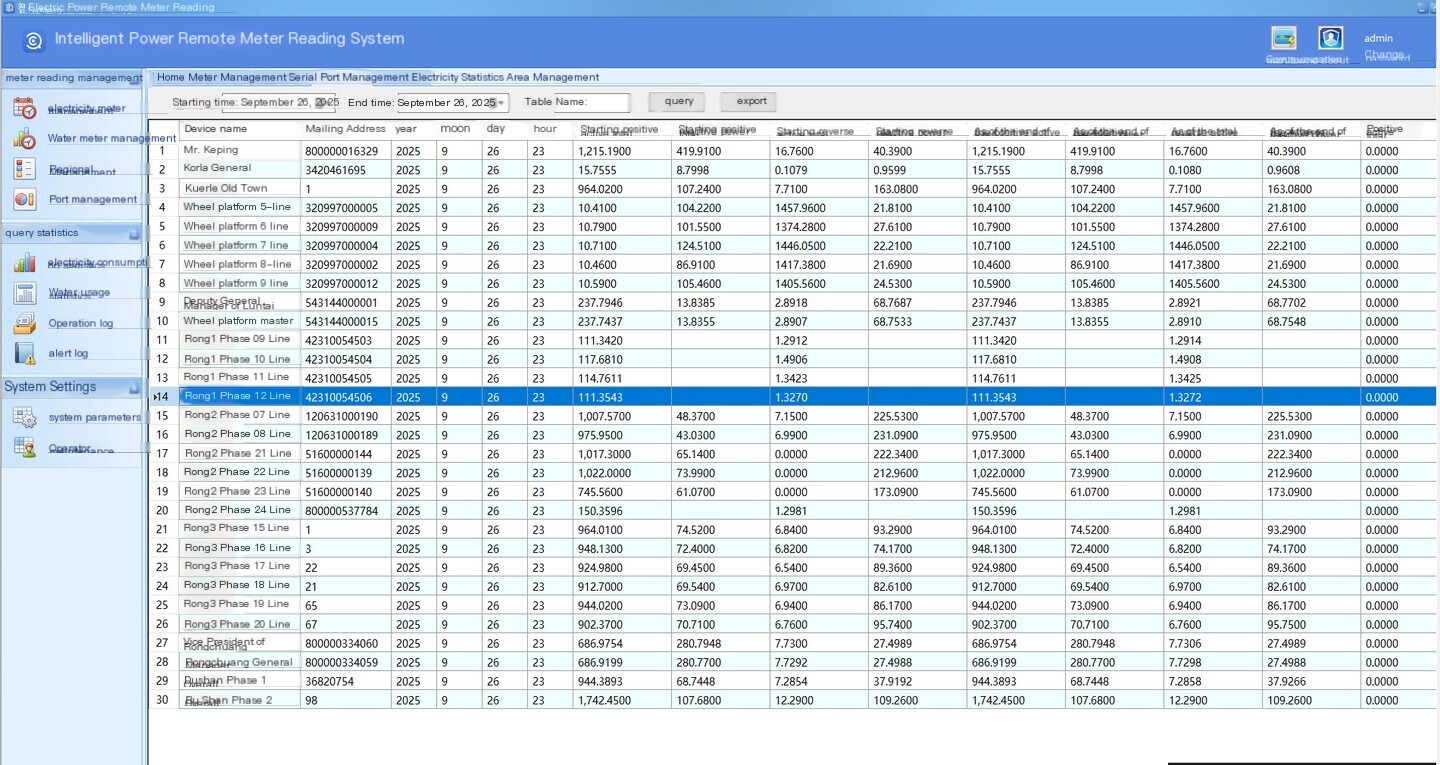Focus the Table Name input field
The image size is (1440, 765).
[592, 102]
